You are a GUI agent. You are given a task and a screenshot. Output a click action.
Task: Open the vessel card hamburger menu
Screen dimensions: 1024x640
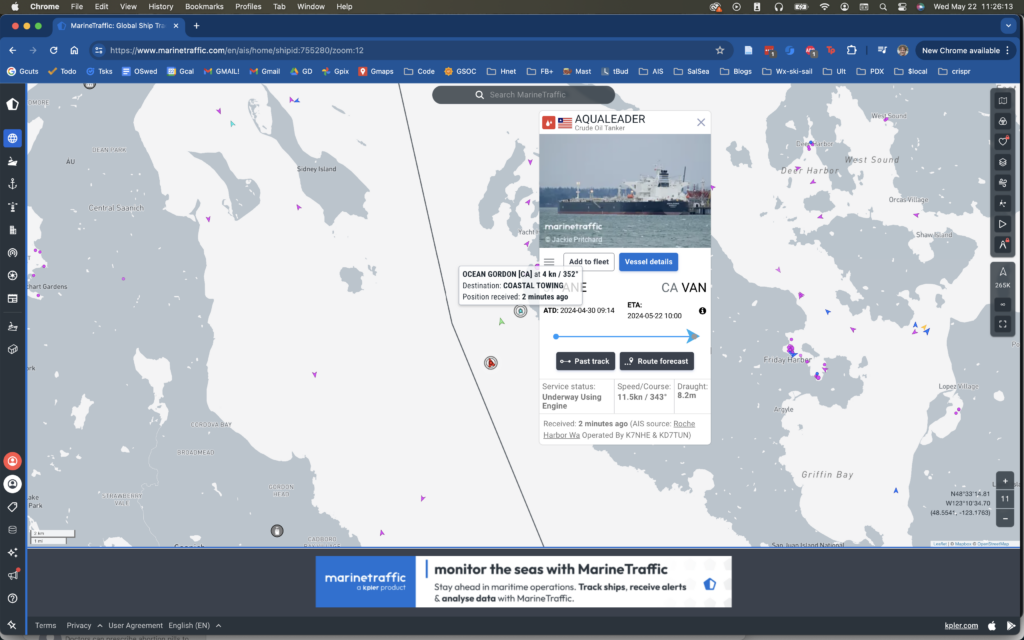point(549,262)
